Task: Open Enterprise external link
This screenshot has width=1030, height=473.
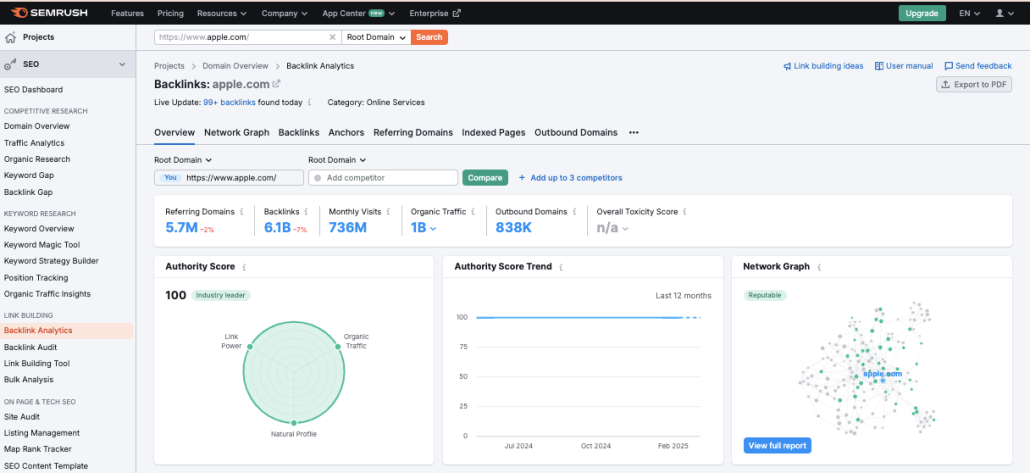Action: pos(435,13)
